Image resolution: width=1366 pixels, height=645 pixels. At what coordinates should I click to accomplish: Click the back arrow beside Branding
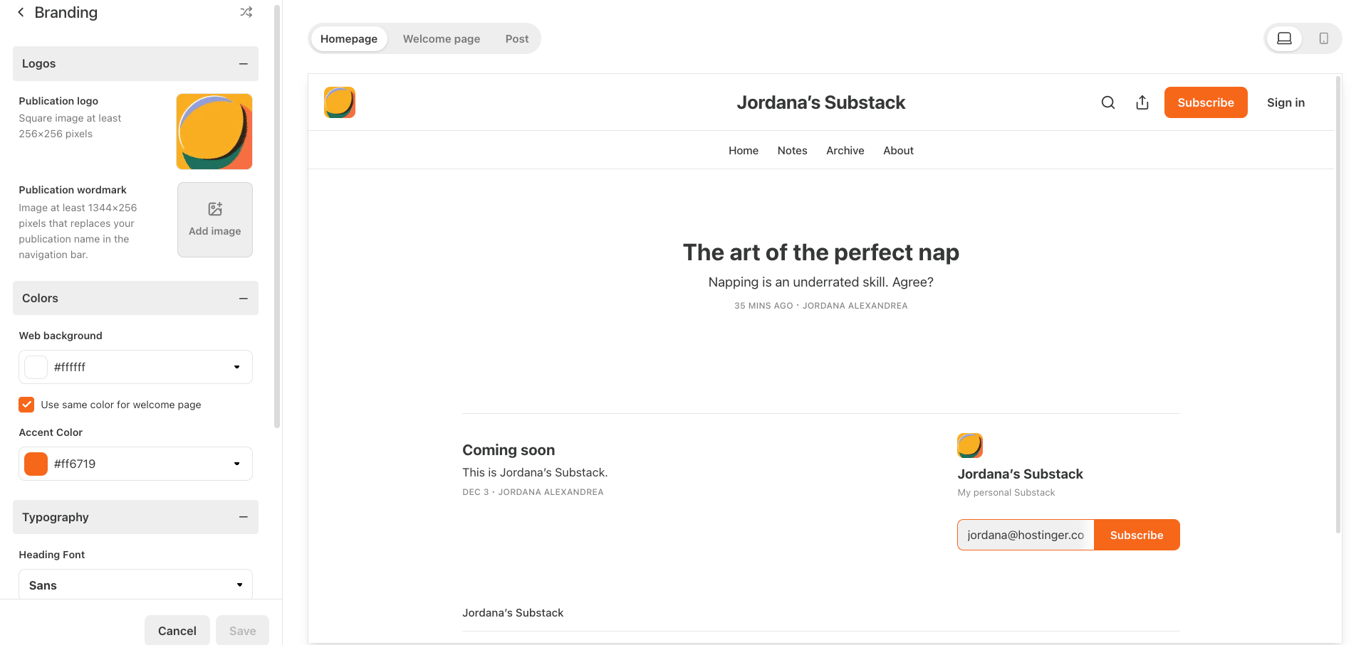pyautogui.click(x=21, y=12)
